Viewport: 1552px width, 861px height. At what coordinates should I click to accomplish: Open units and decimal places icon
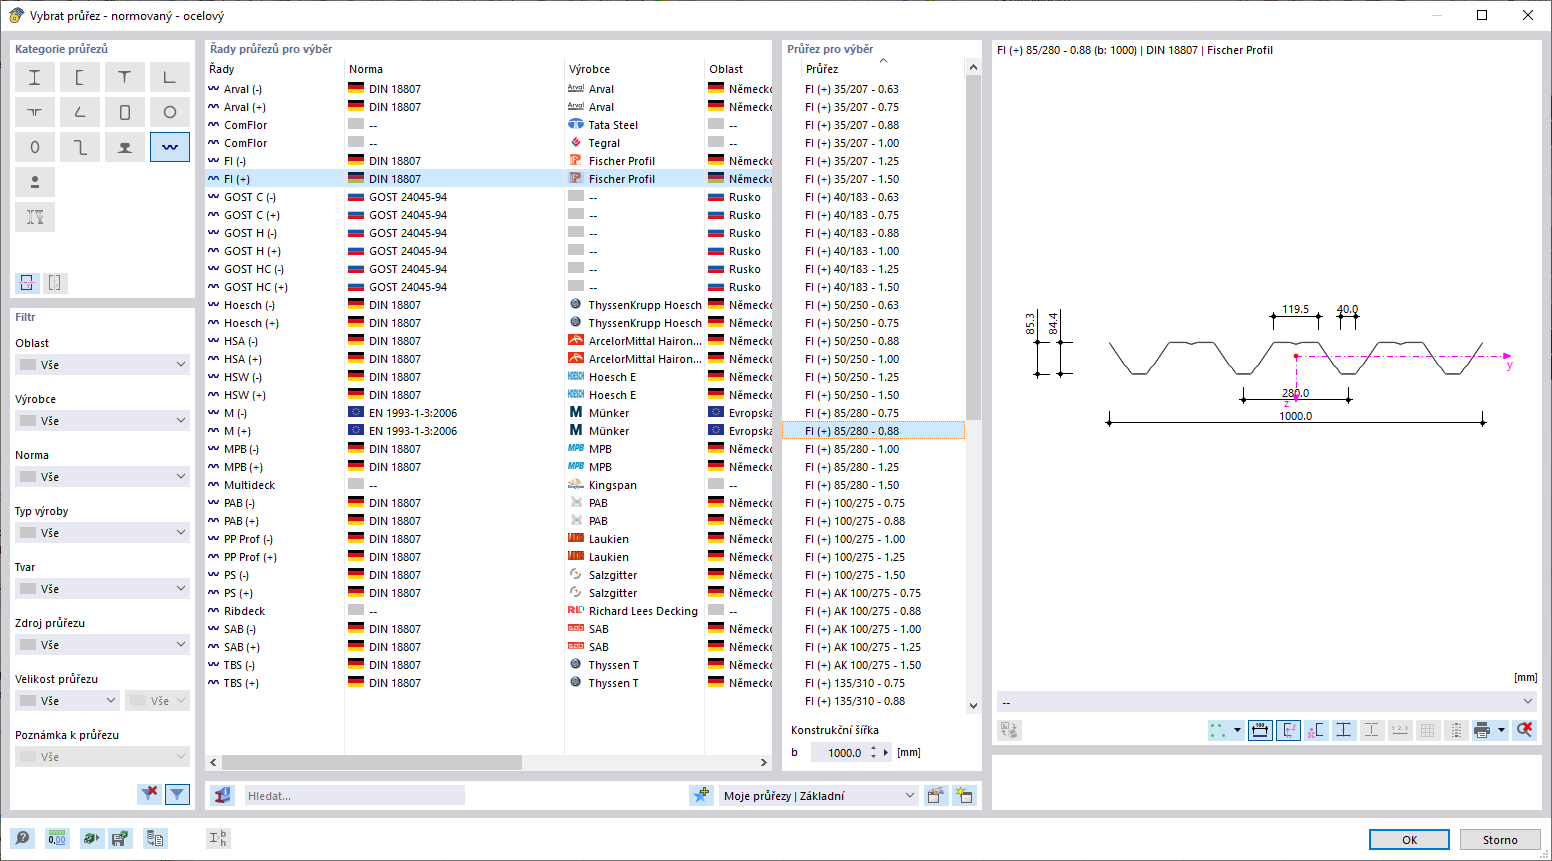pos(57,838)
